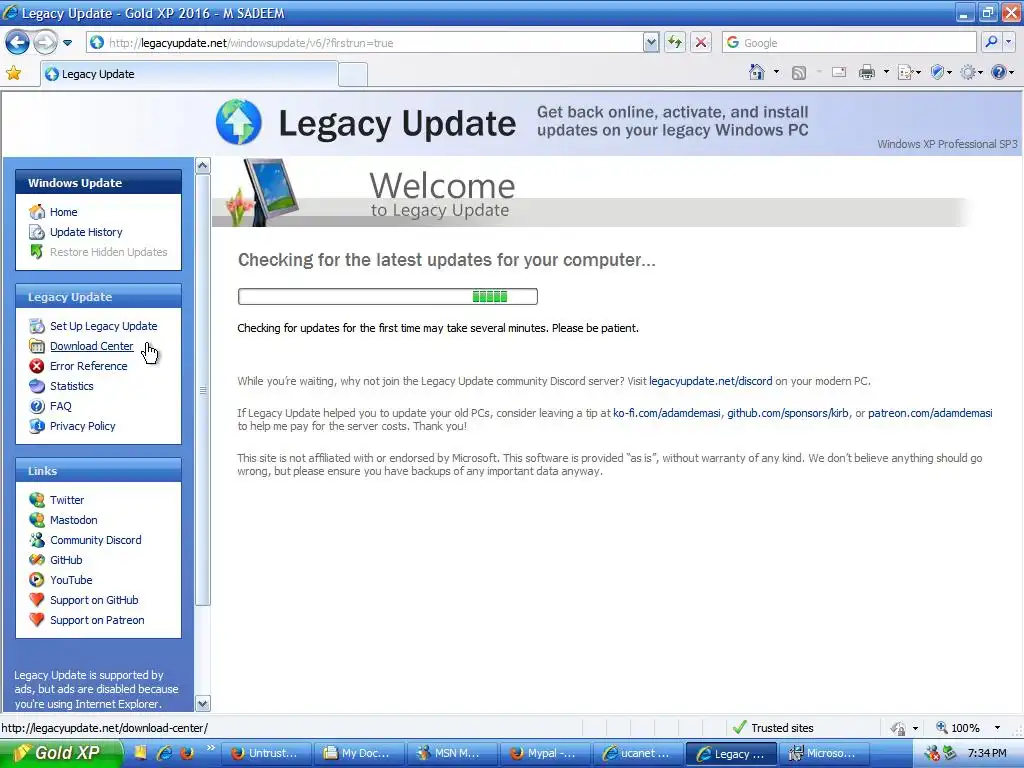Open the Mastodon link in Links

coord(73,520)
